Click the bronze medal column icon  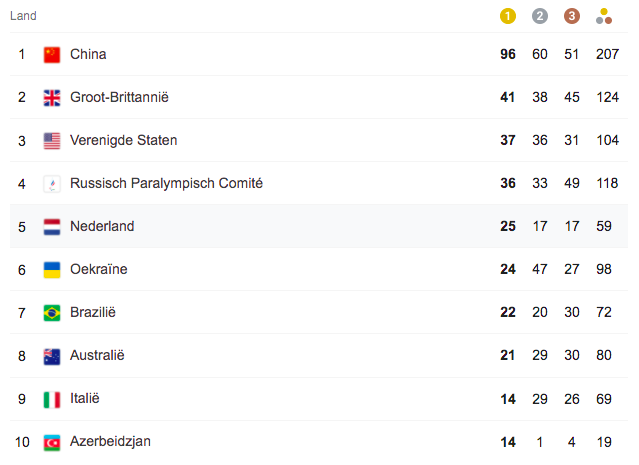tap(572, 16)
